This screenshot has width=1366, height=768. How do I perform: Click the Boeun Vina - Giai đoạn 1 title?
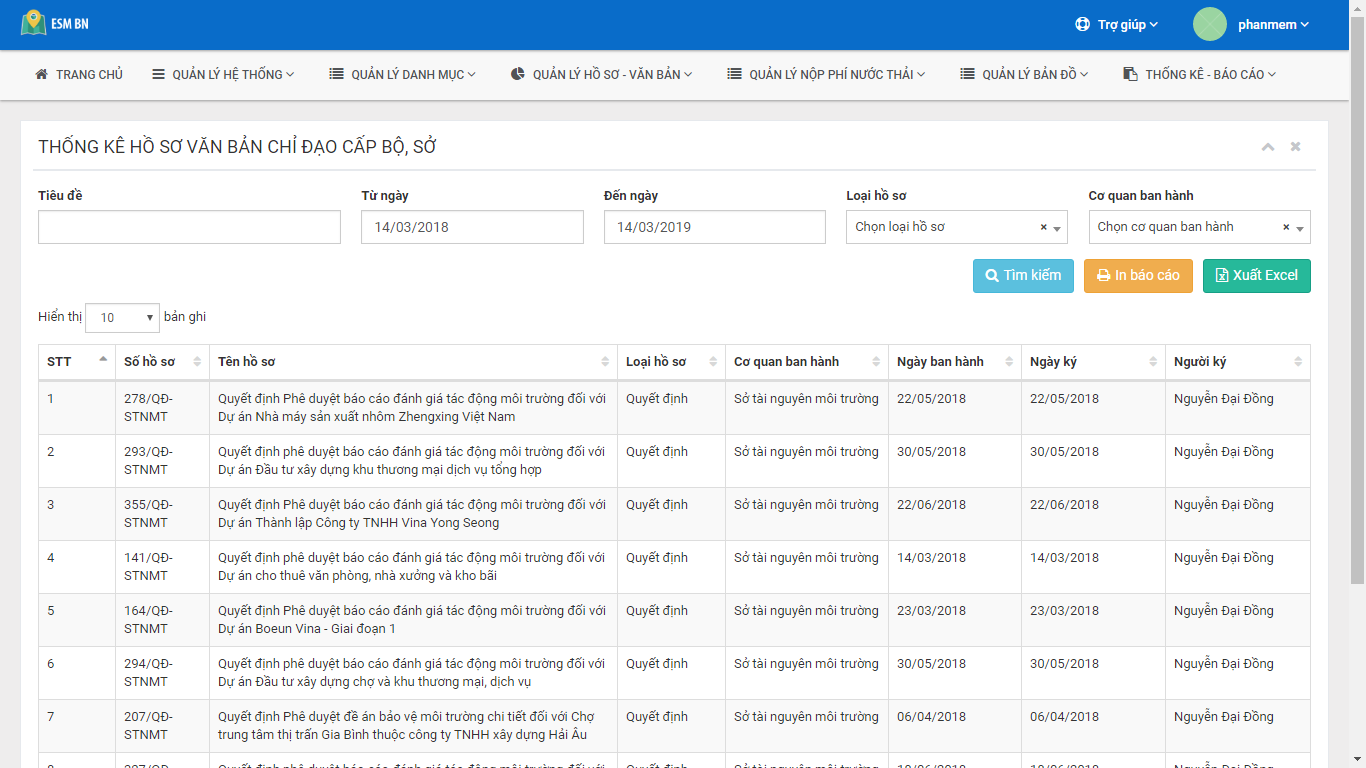tap(412, 620)
